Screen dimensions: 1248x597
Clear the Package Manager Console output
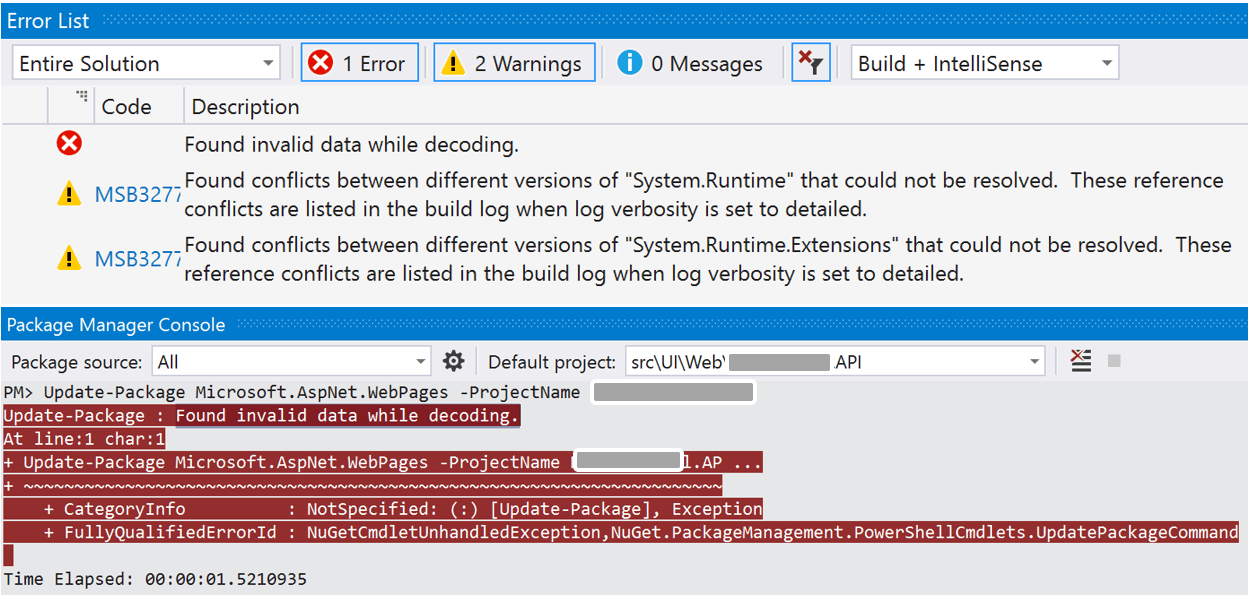1081,361
